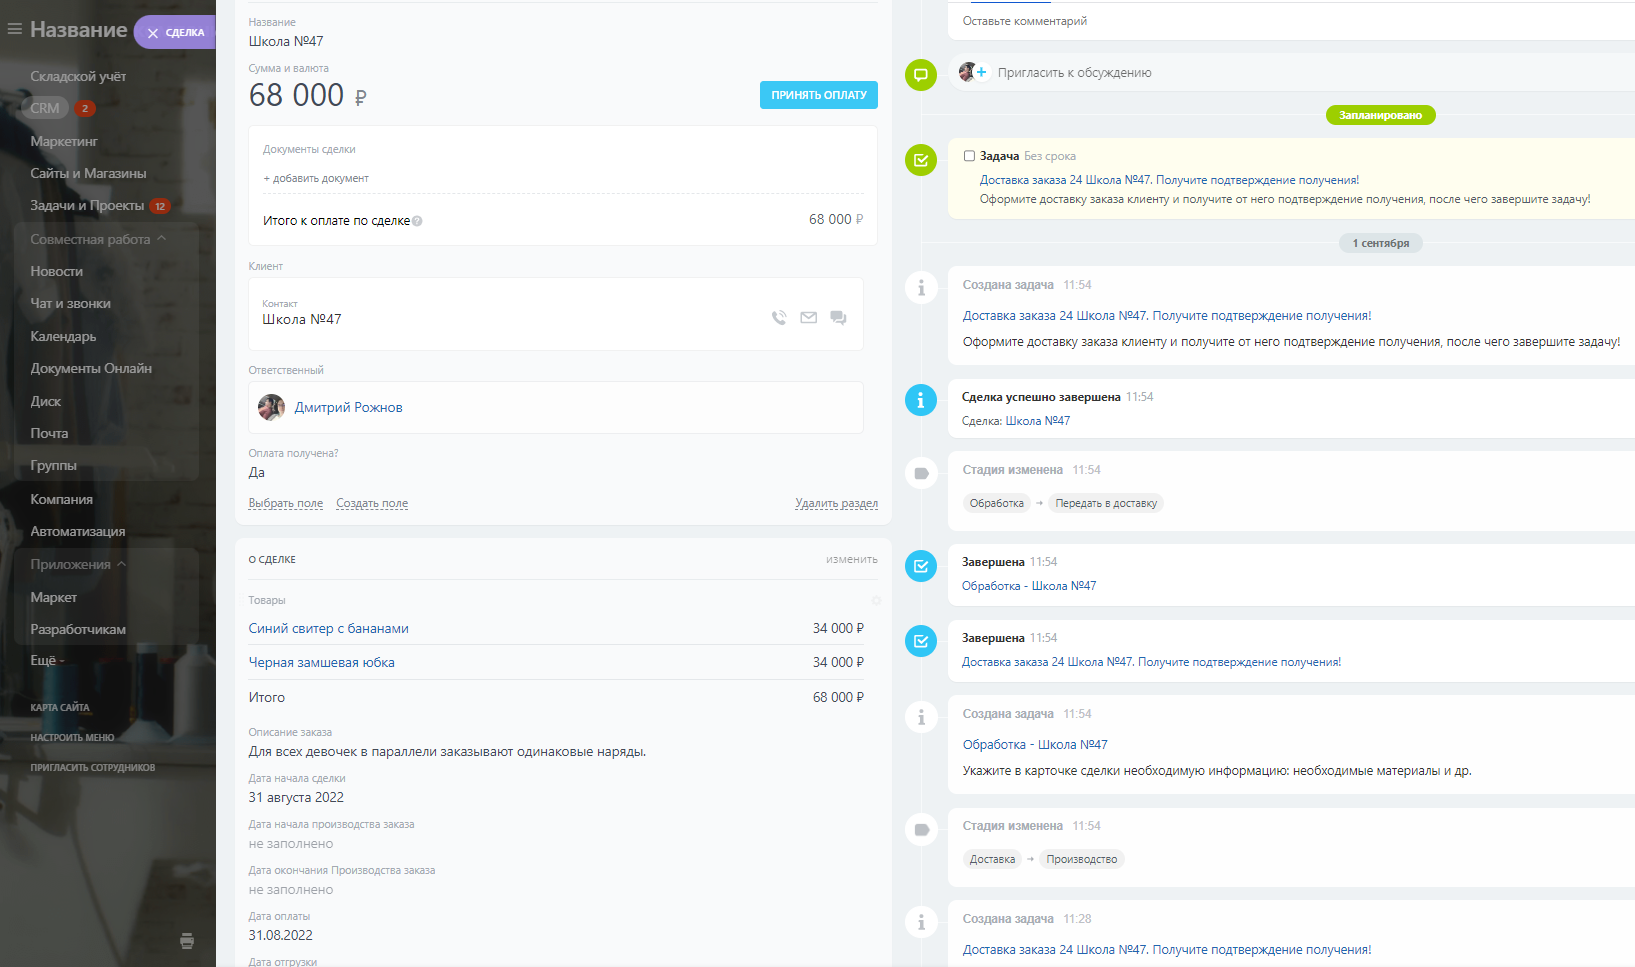
Task: Click the email envelope icon in the contact card
Action: point(809,318)
